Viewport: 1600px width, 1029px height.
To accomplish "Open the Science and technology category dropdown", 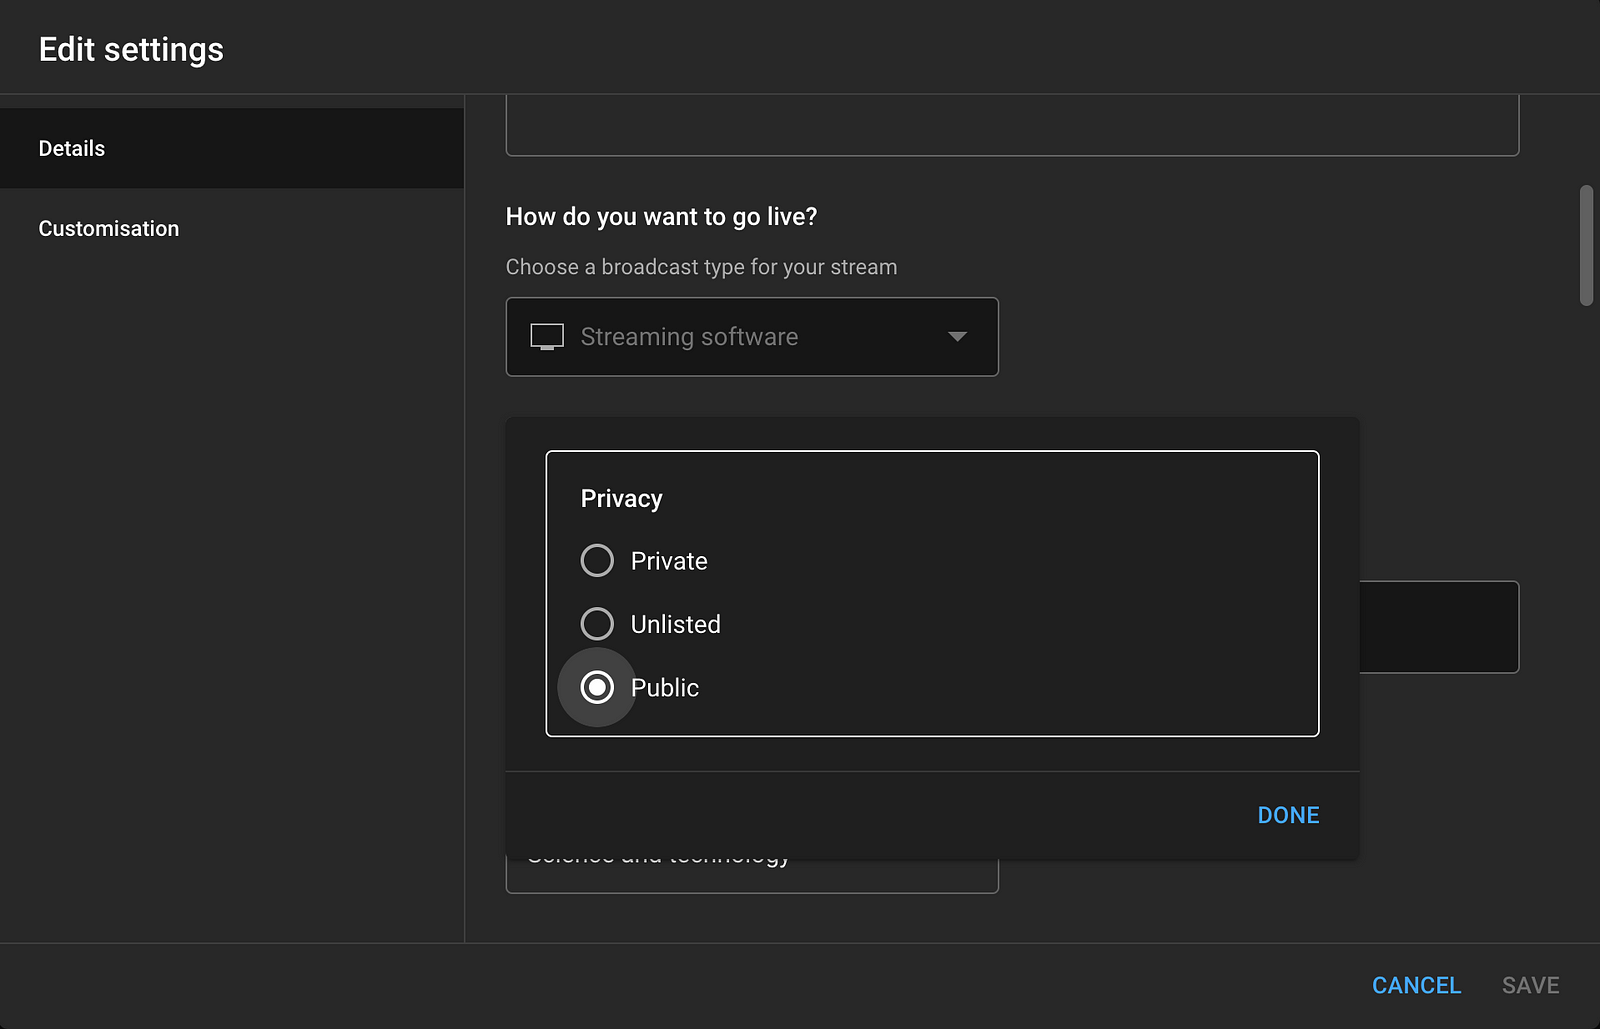I will 752,875.
